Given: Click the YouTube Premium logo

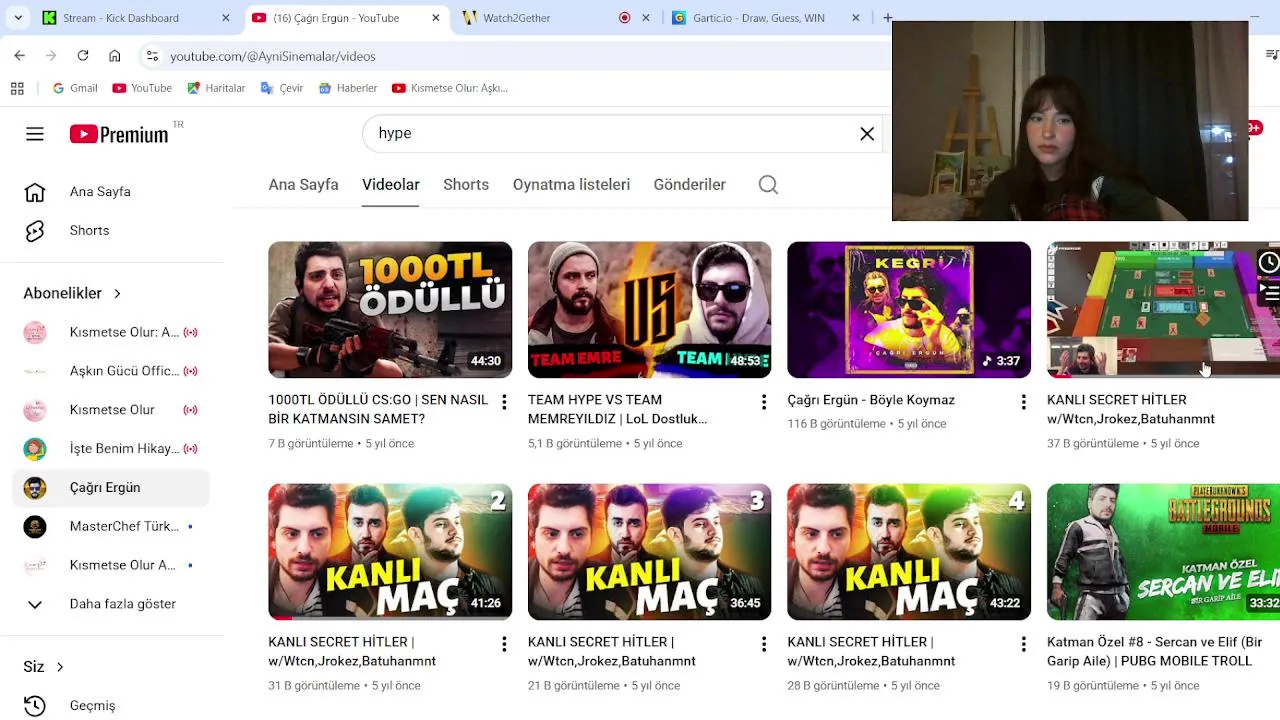Looking at the screenshot, I should tap(119, 134).
